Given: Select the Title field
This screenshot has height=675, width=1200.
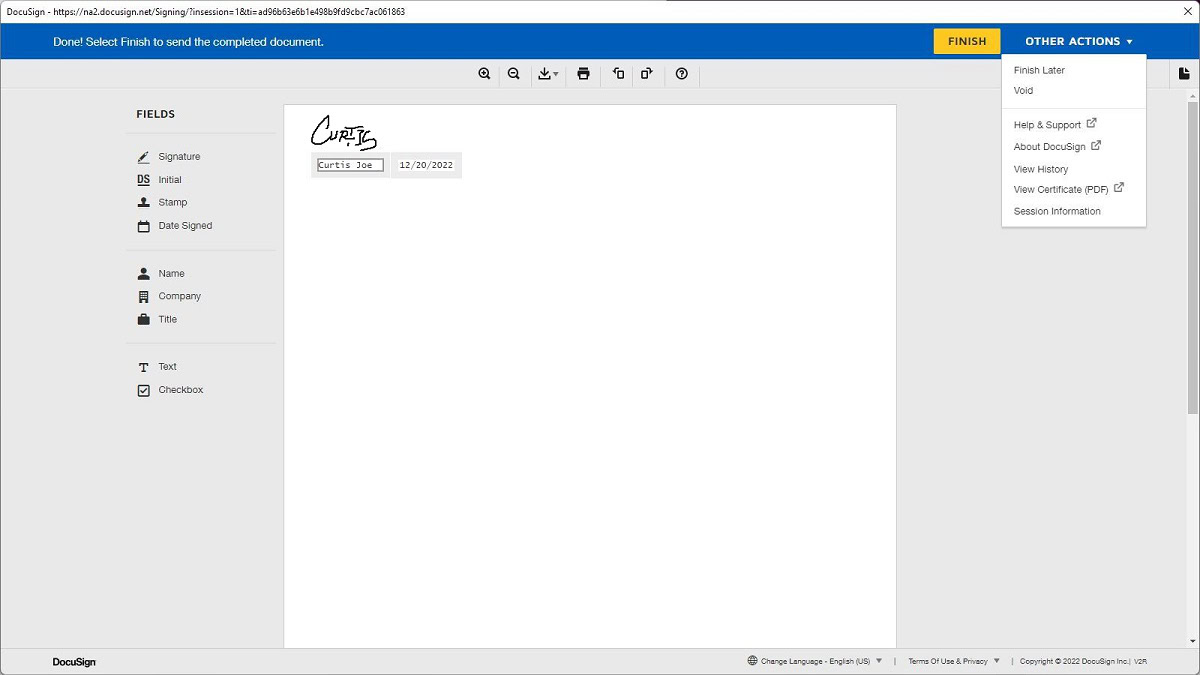Looking at the screenshot, I should point(157,320).
